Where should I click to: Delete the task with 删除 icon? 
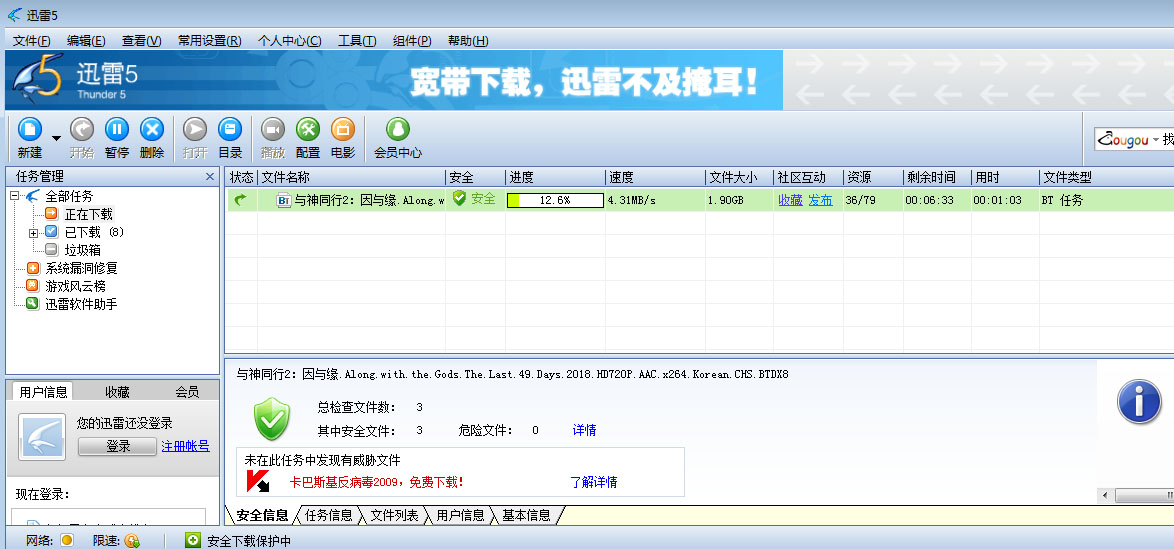[x=152, y=130]
